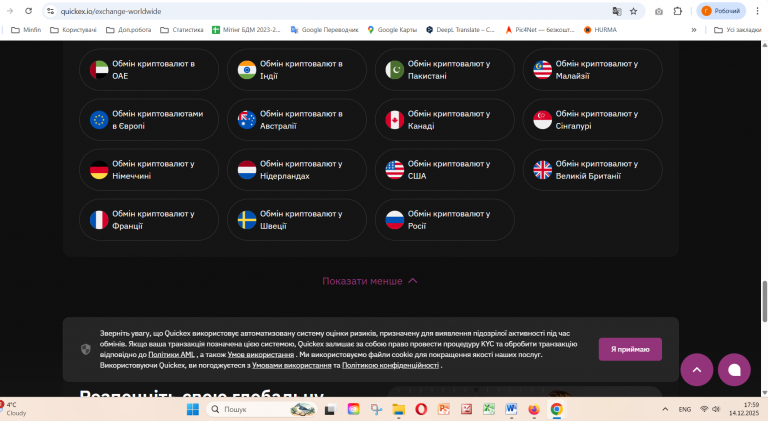Click the France flag icon
Viewport: 768px width, 421px height.
coord(99,220)
